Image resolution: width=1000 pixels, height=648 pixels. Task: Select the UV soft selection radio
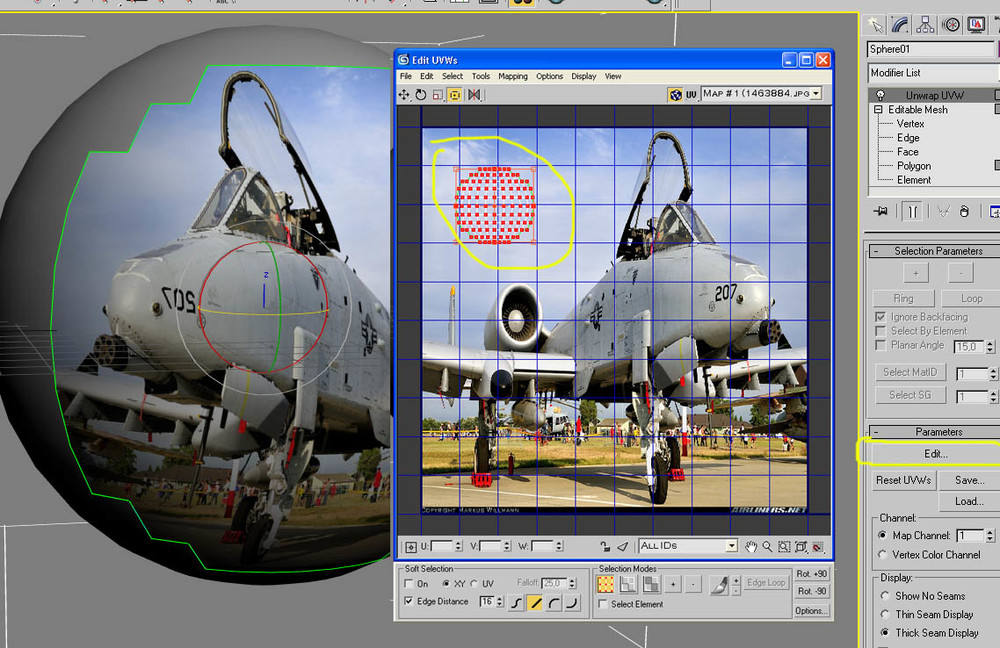[x=474, y=584]
